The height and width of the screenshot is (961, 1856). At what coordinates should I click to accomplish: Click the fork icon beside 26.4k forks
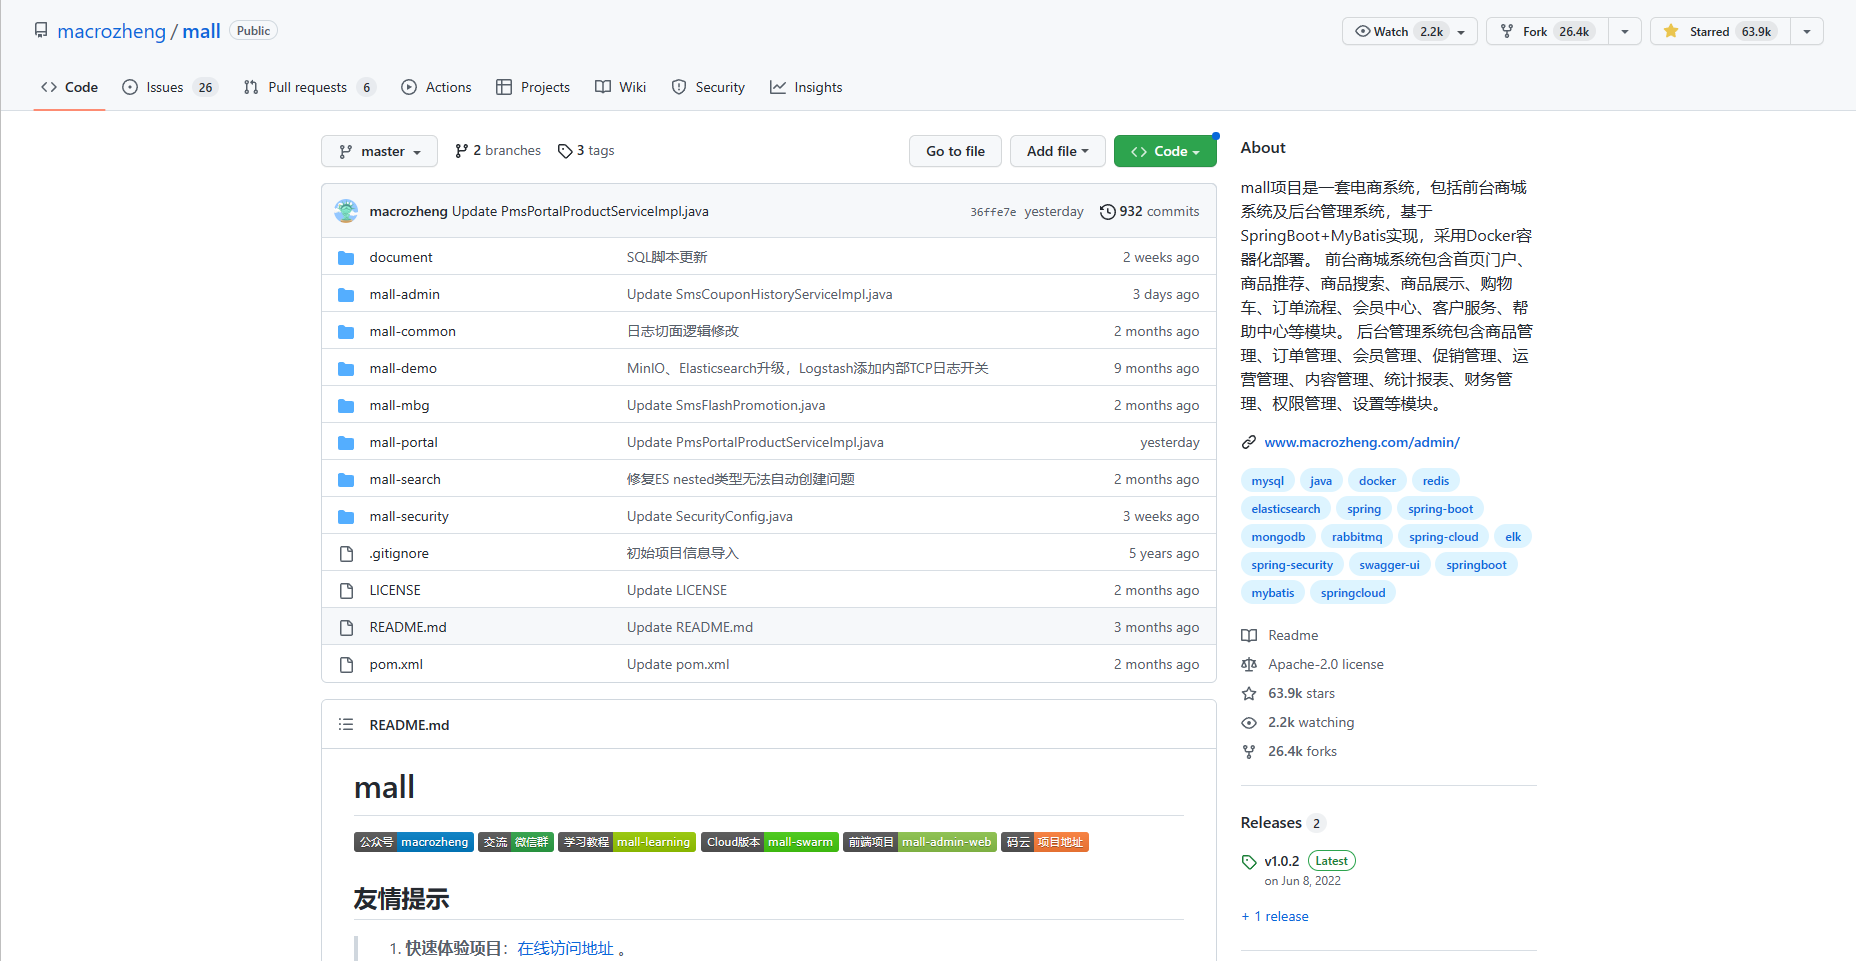(1249, 751)
